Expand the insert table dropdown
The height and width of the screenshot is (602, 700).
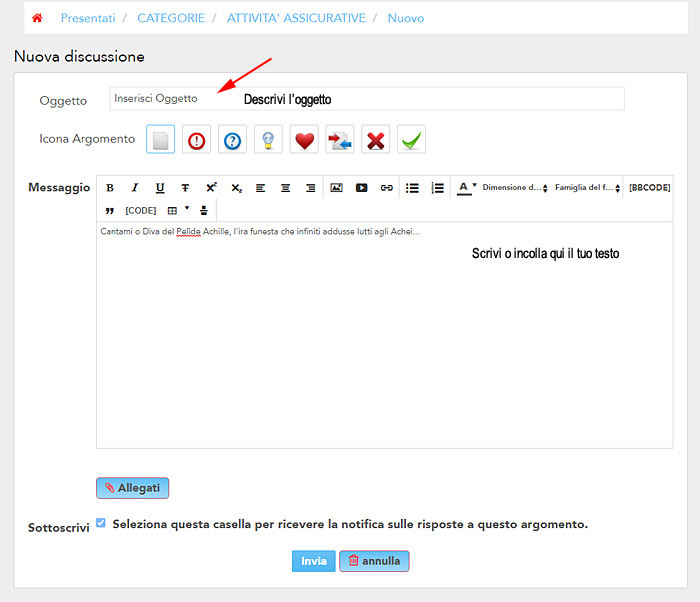pyautogui.click(x=178, y=211)
